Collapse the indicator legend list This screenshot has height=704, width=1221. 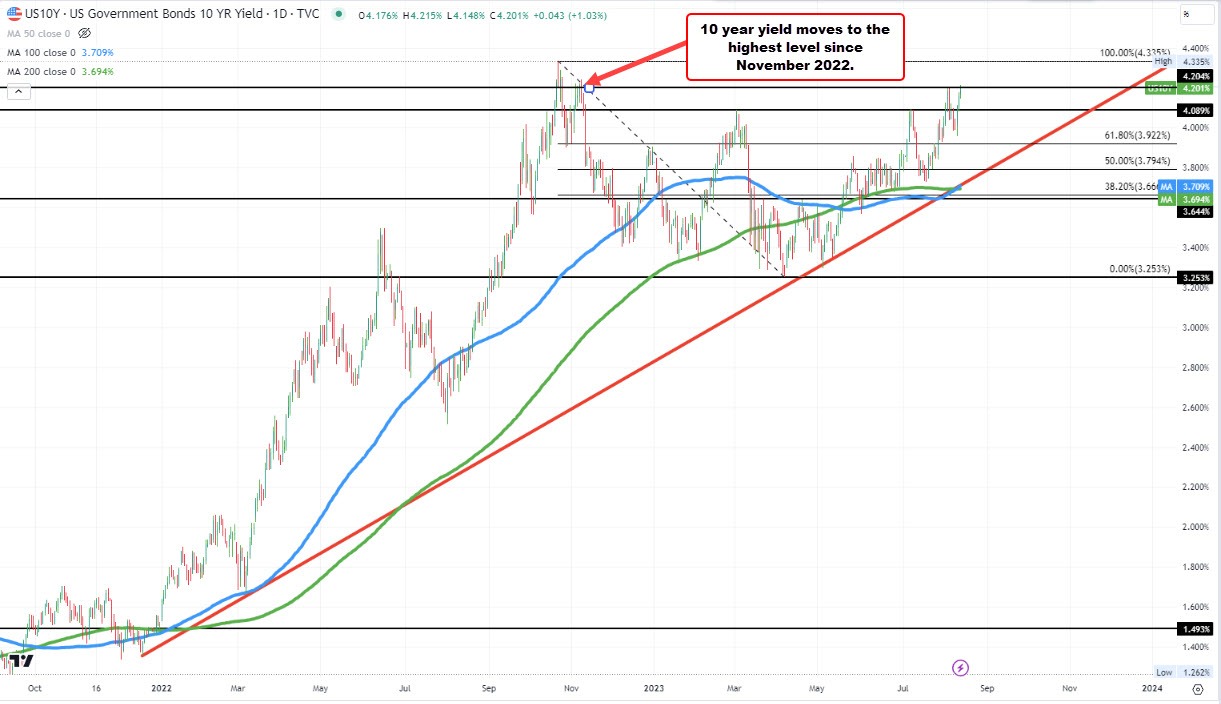tap(19, 92)
